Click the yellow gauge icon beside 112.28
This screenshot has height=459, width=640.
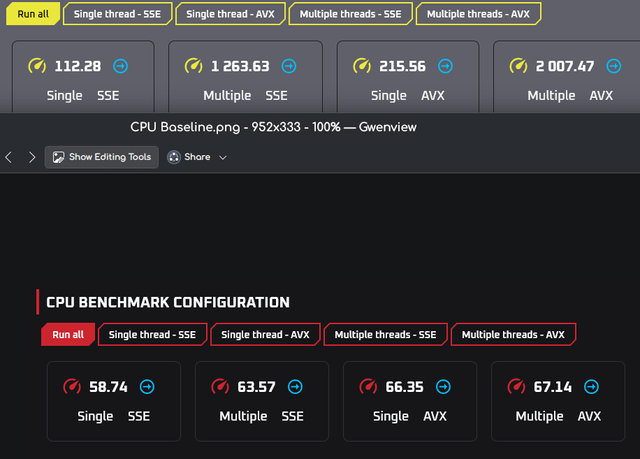[x=38, y=66]
